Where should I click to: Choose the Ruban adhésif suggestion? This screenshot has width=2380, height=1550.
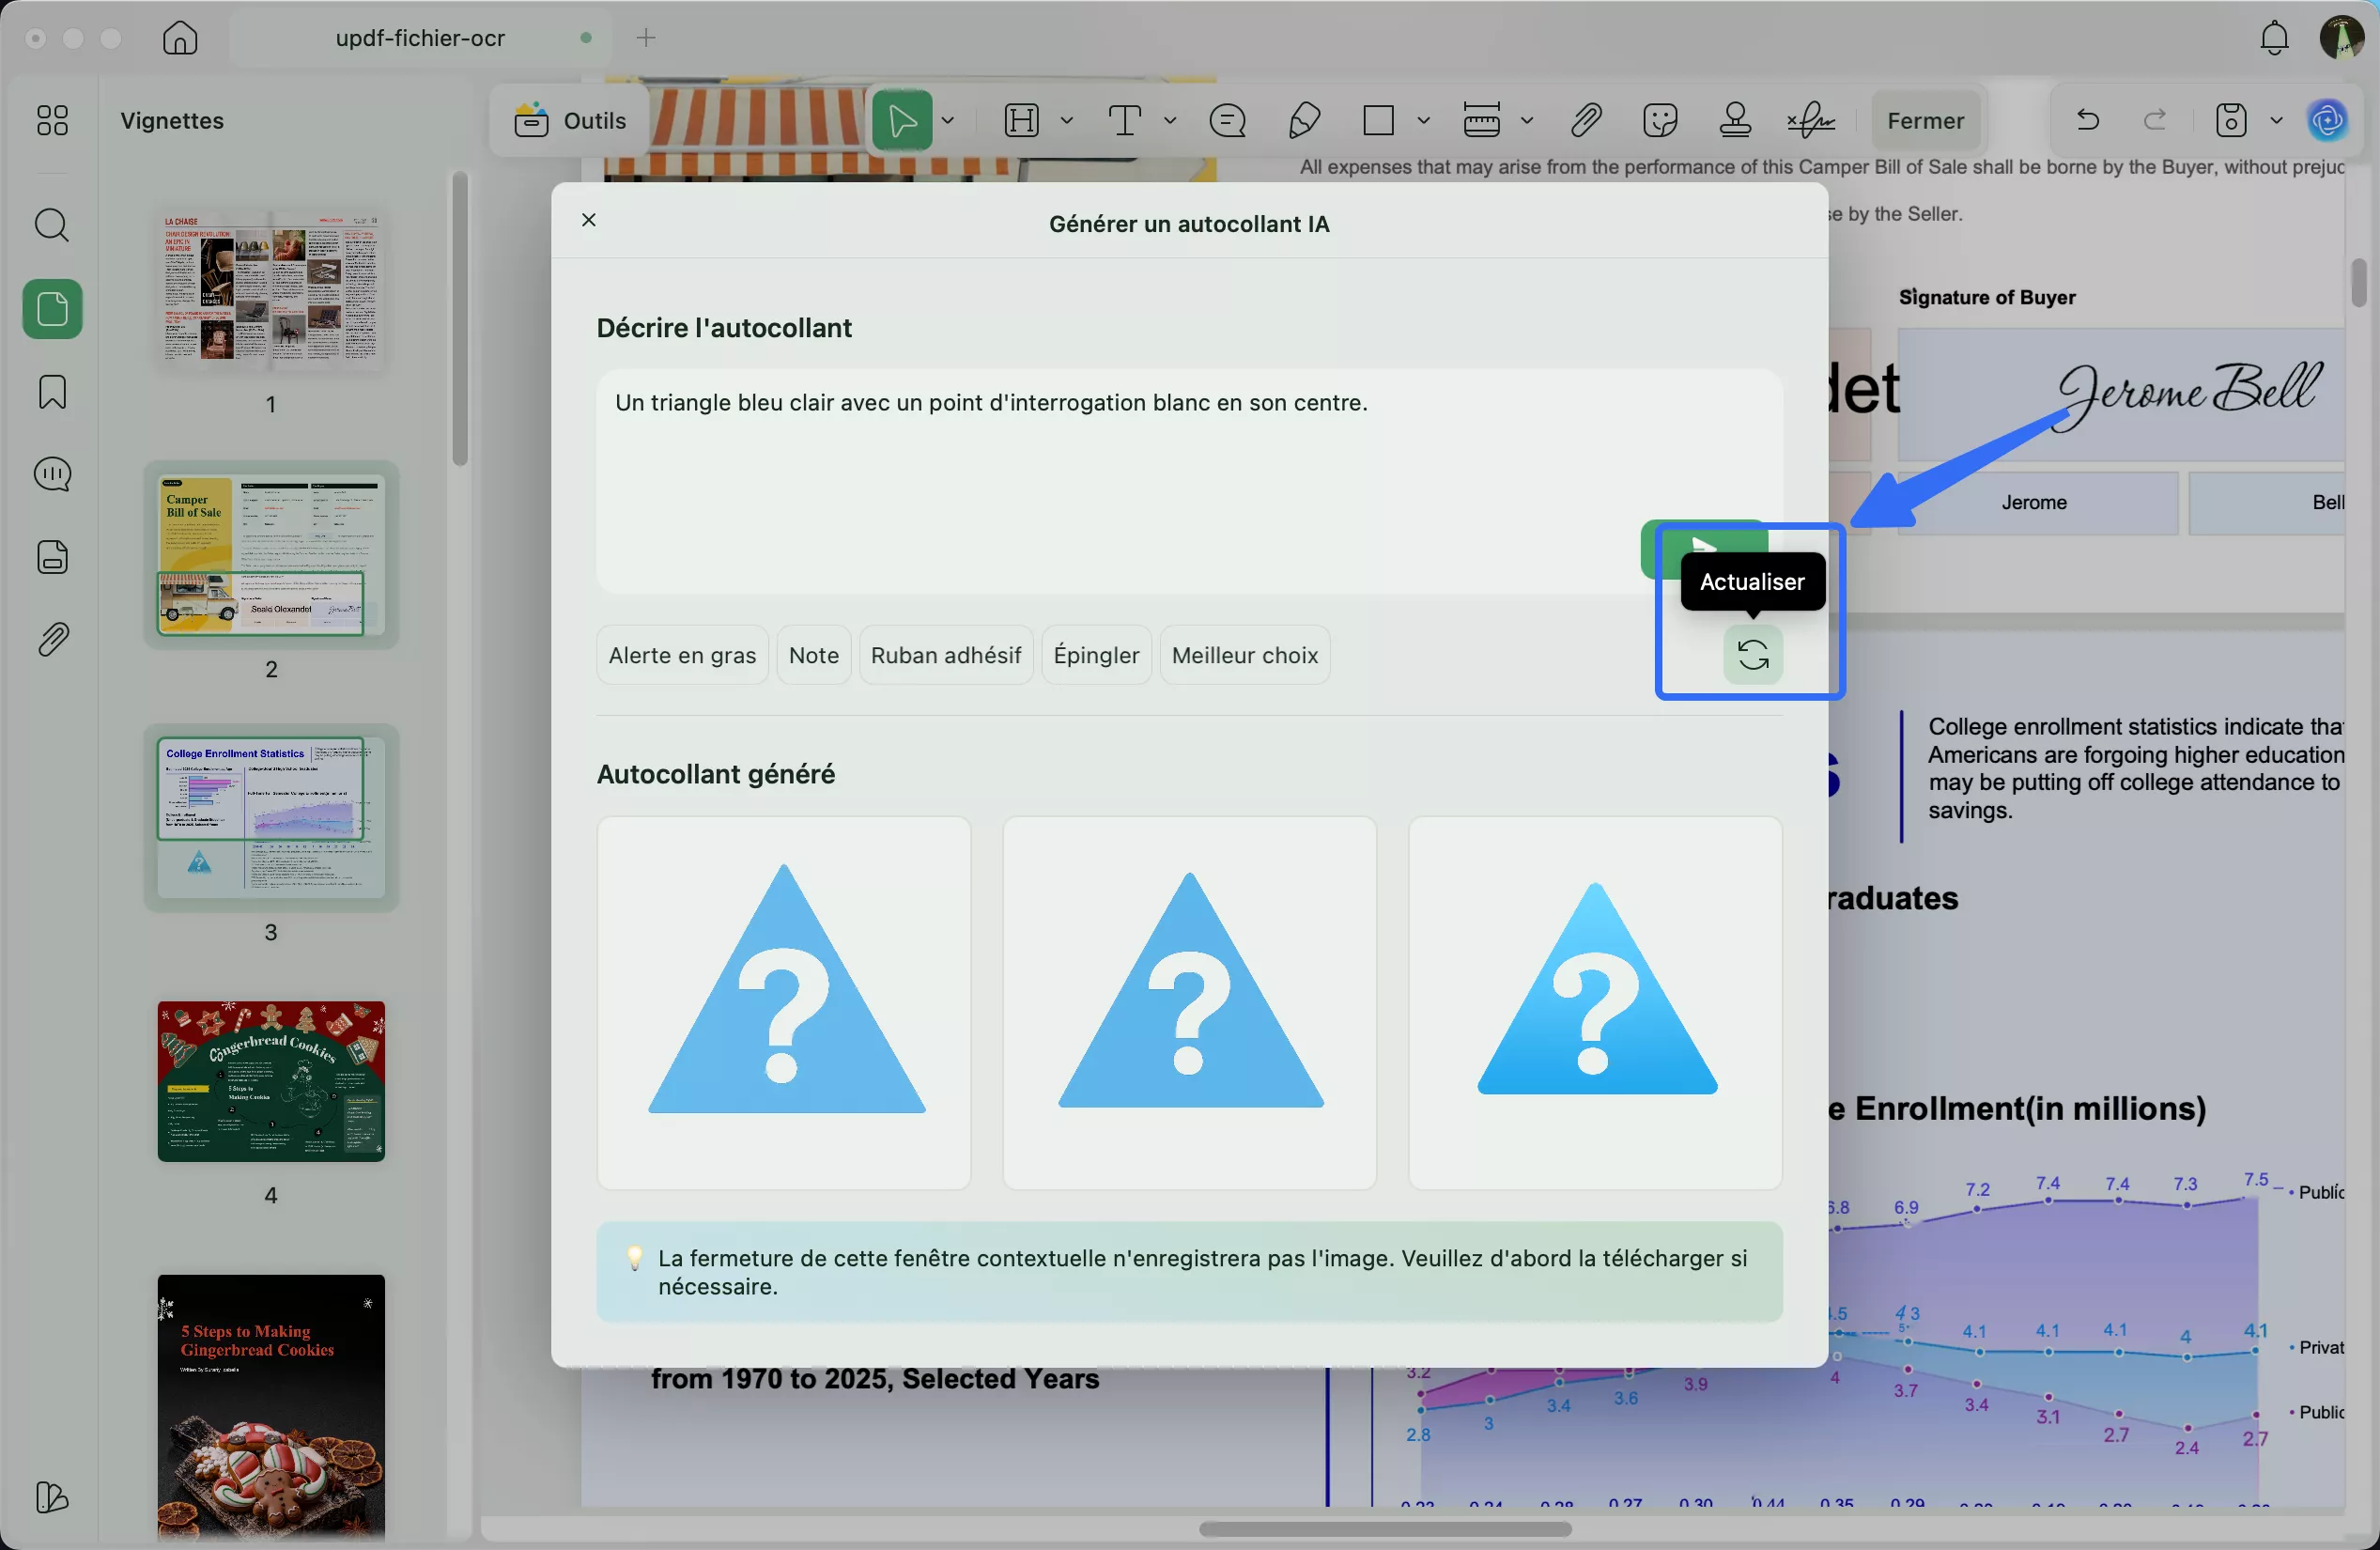pos(945,656)
